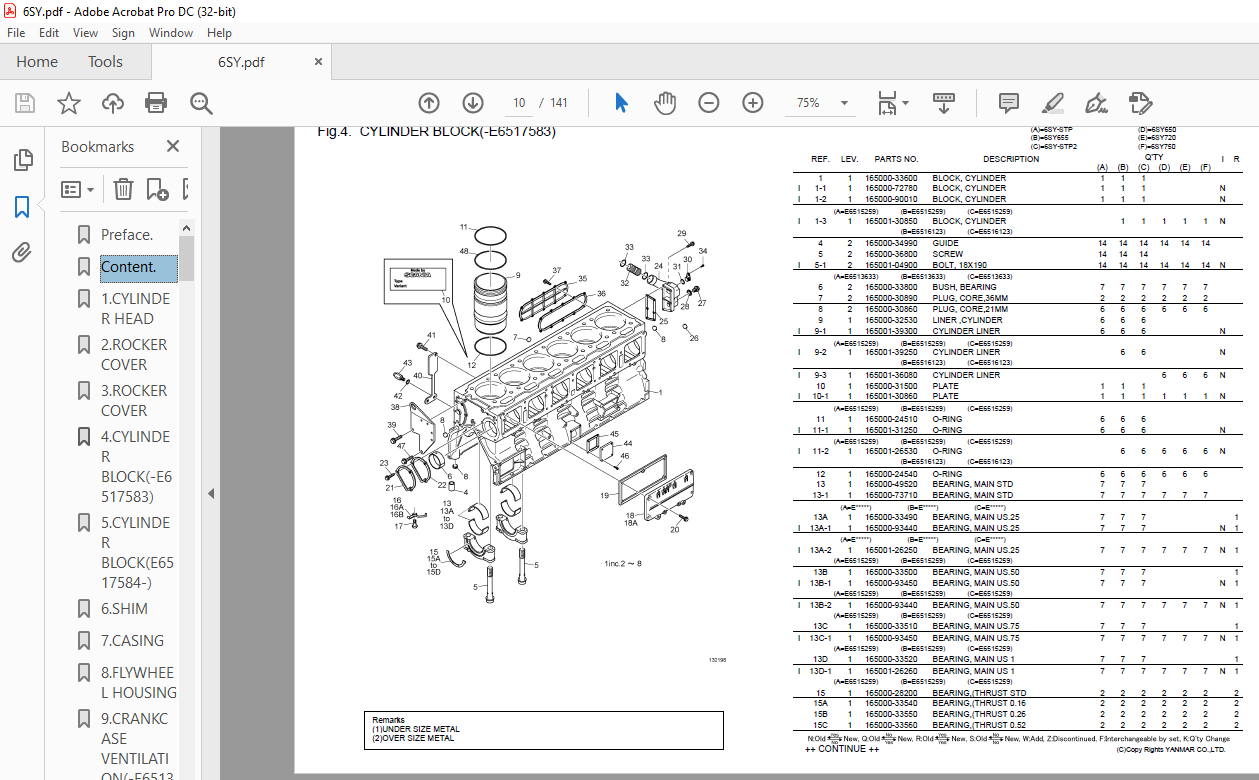Activate the hand pan tool
Image resolution: width=1259 pixels, height=780 pixels.
(x=665, y=103)
